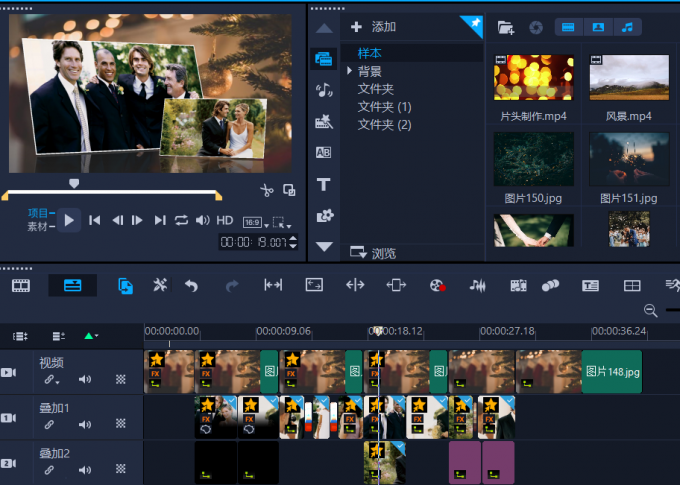Switch to storyboard view film icon
Image resolution: width=680 pixels, height=485 pixels.
pyautogui.click(x=21, y=286)
